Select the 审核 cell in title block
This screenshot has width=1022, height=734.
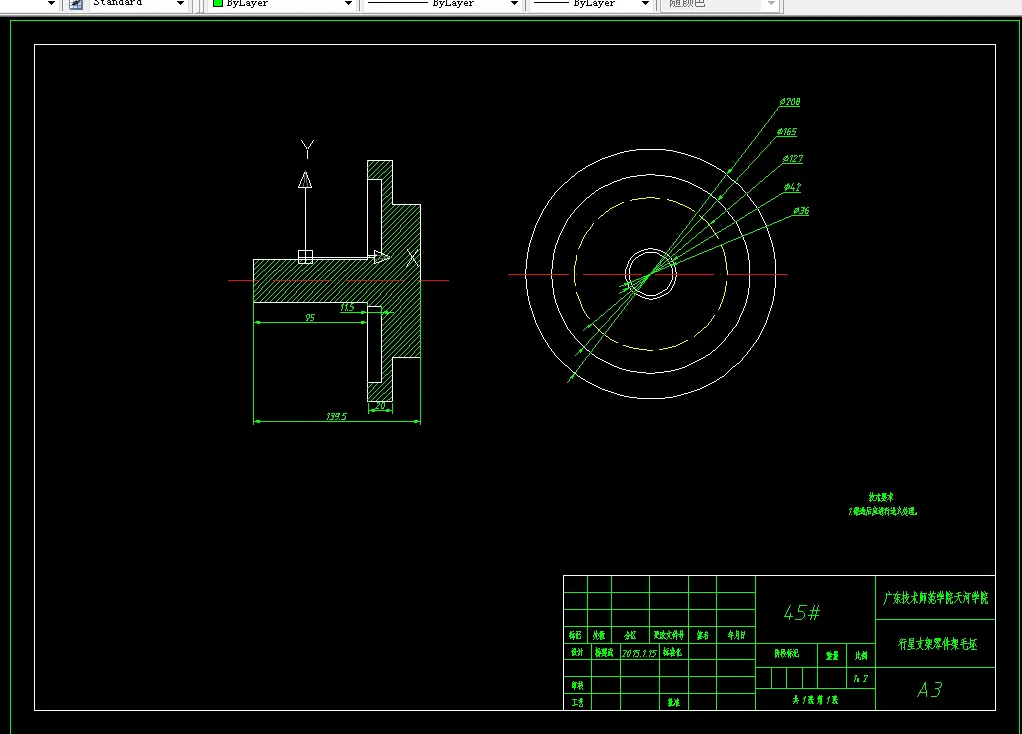pyautogui.click(x=577, y=685)
